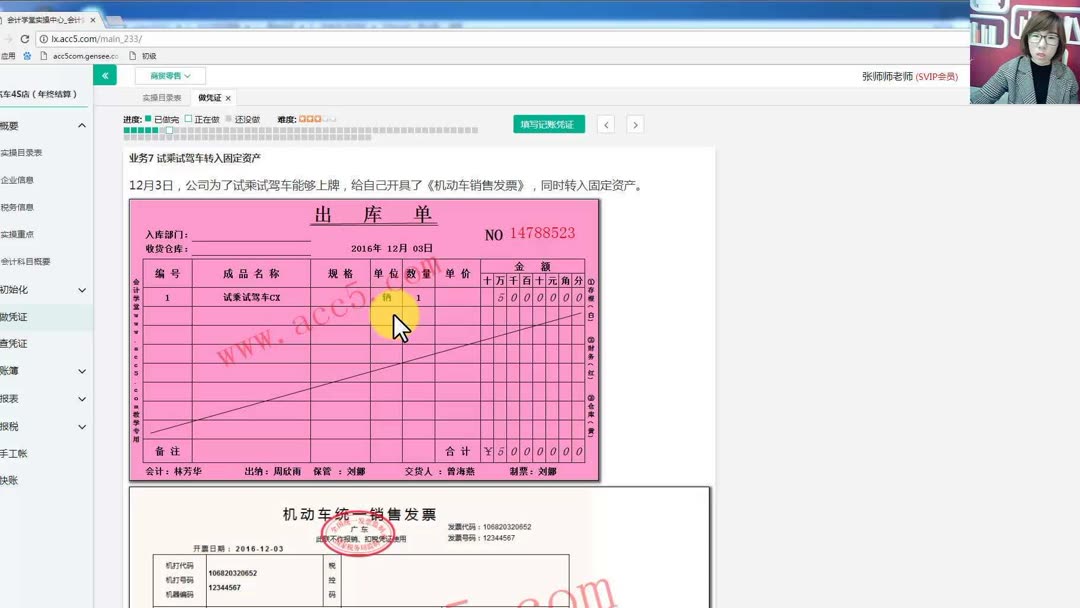
Task: Switch to the 实操目录表 tab
Action: click(x=162, y=97)
